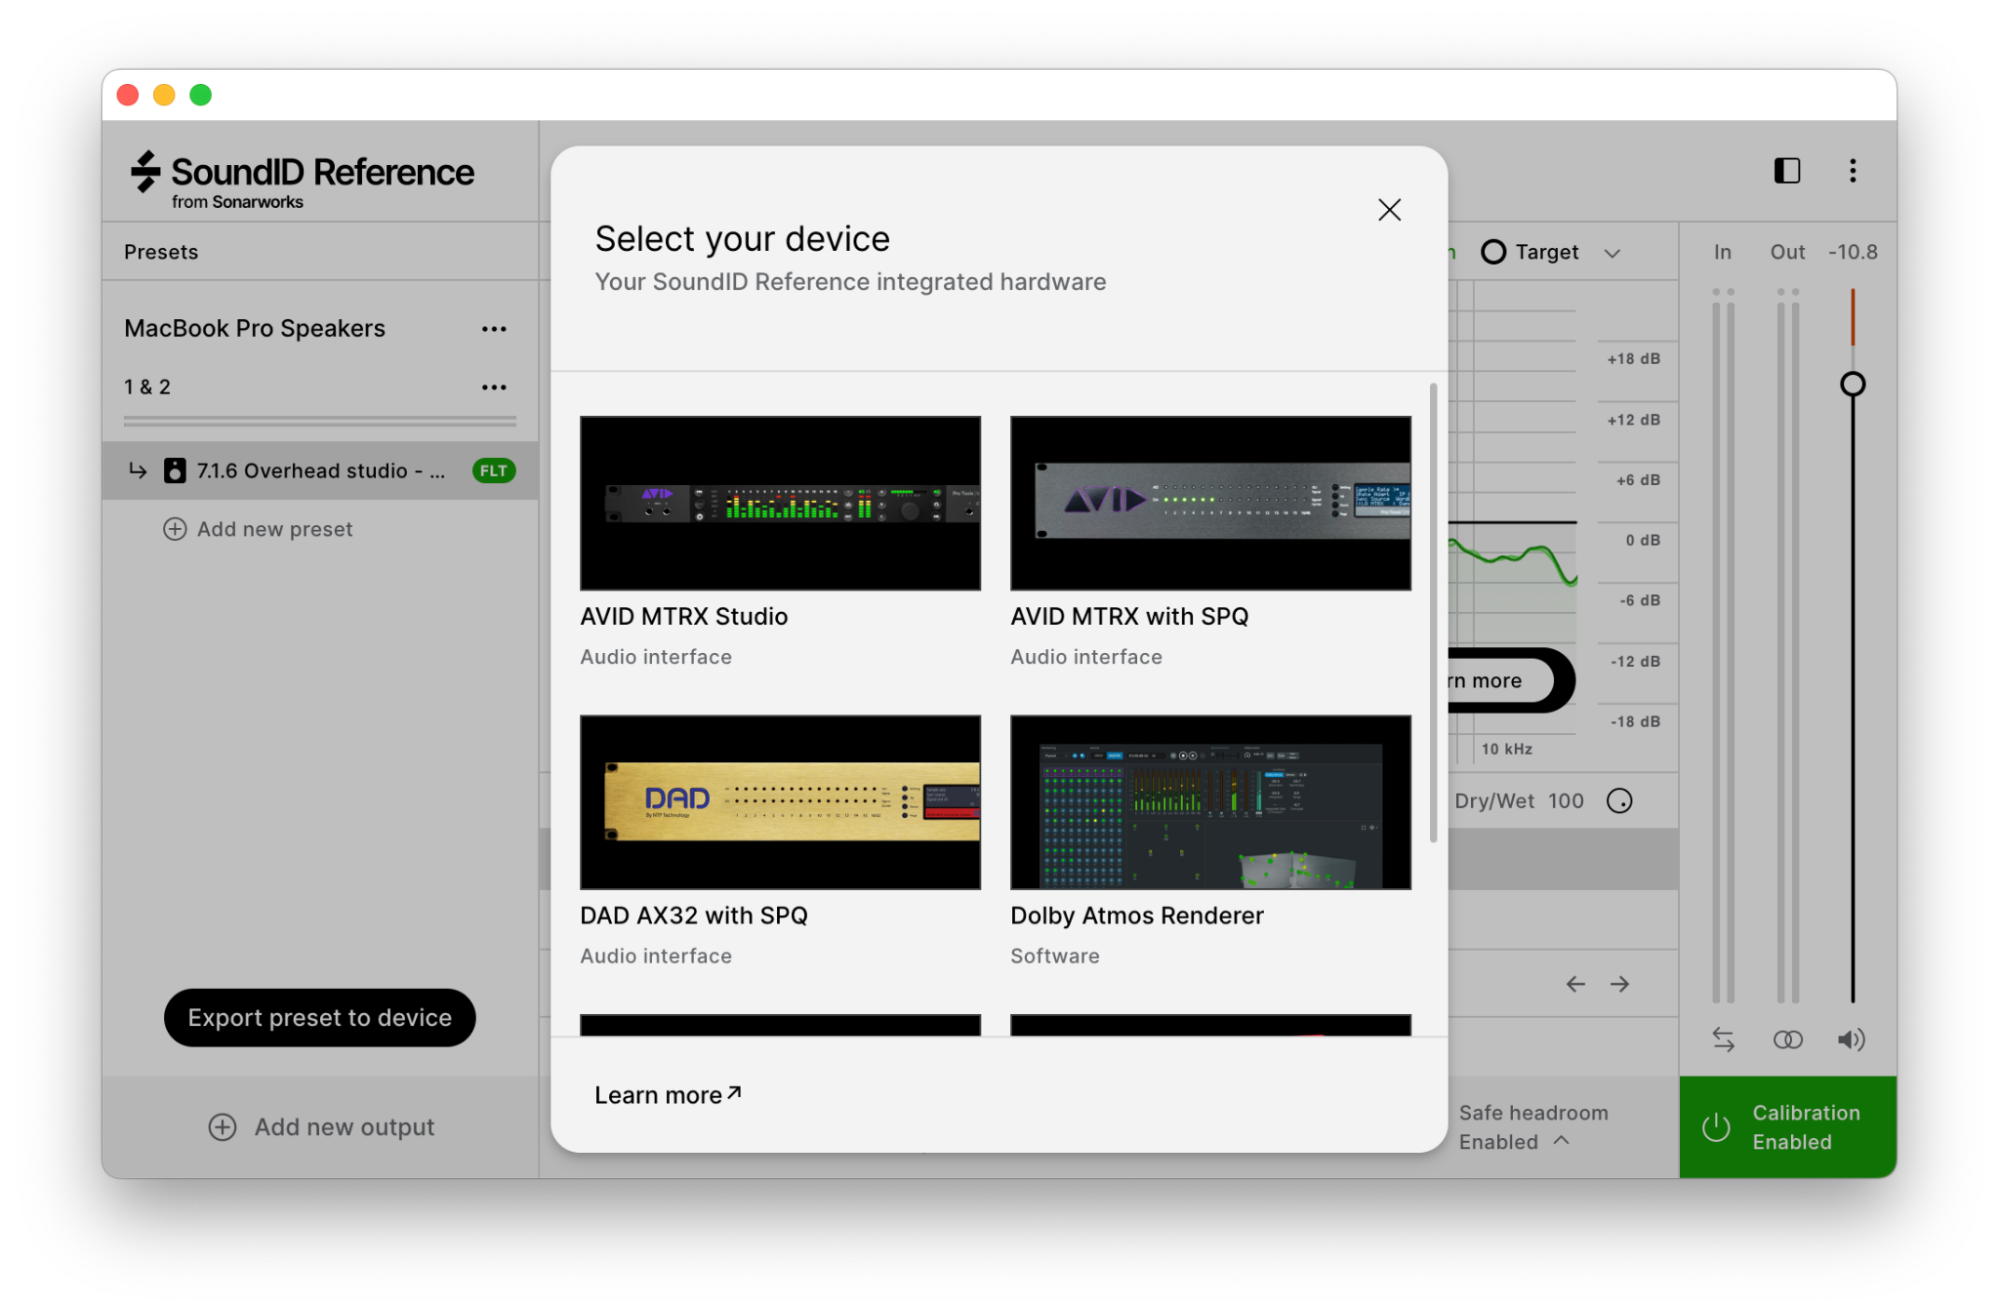Select 7.1.6 Overhead studio preset
This screenshot has height=1313, width=1999.
pos(320,471)
